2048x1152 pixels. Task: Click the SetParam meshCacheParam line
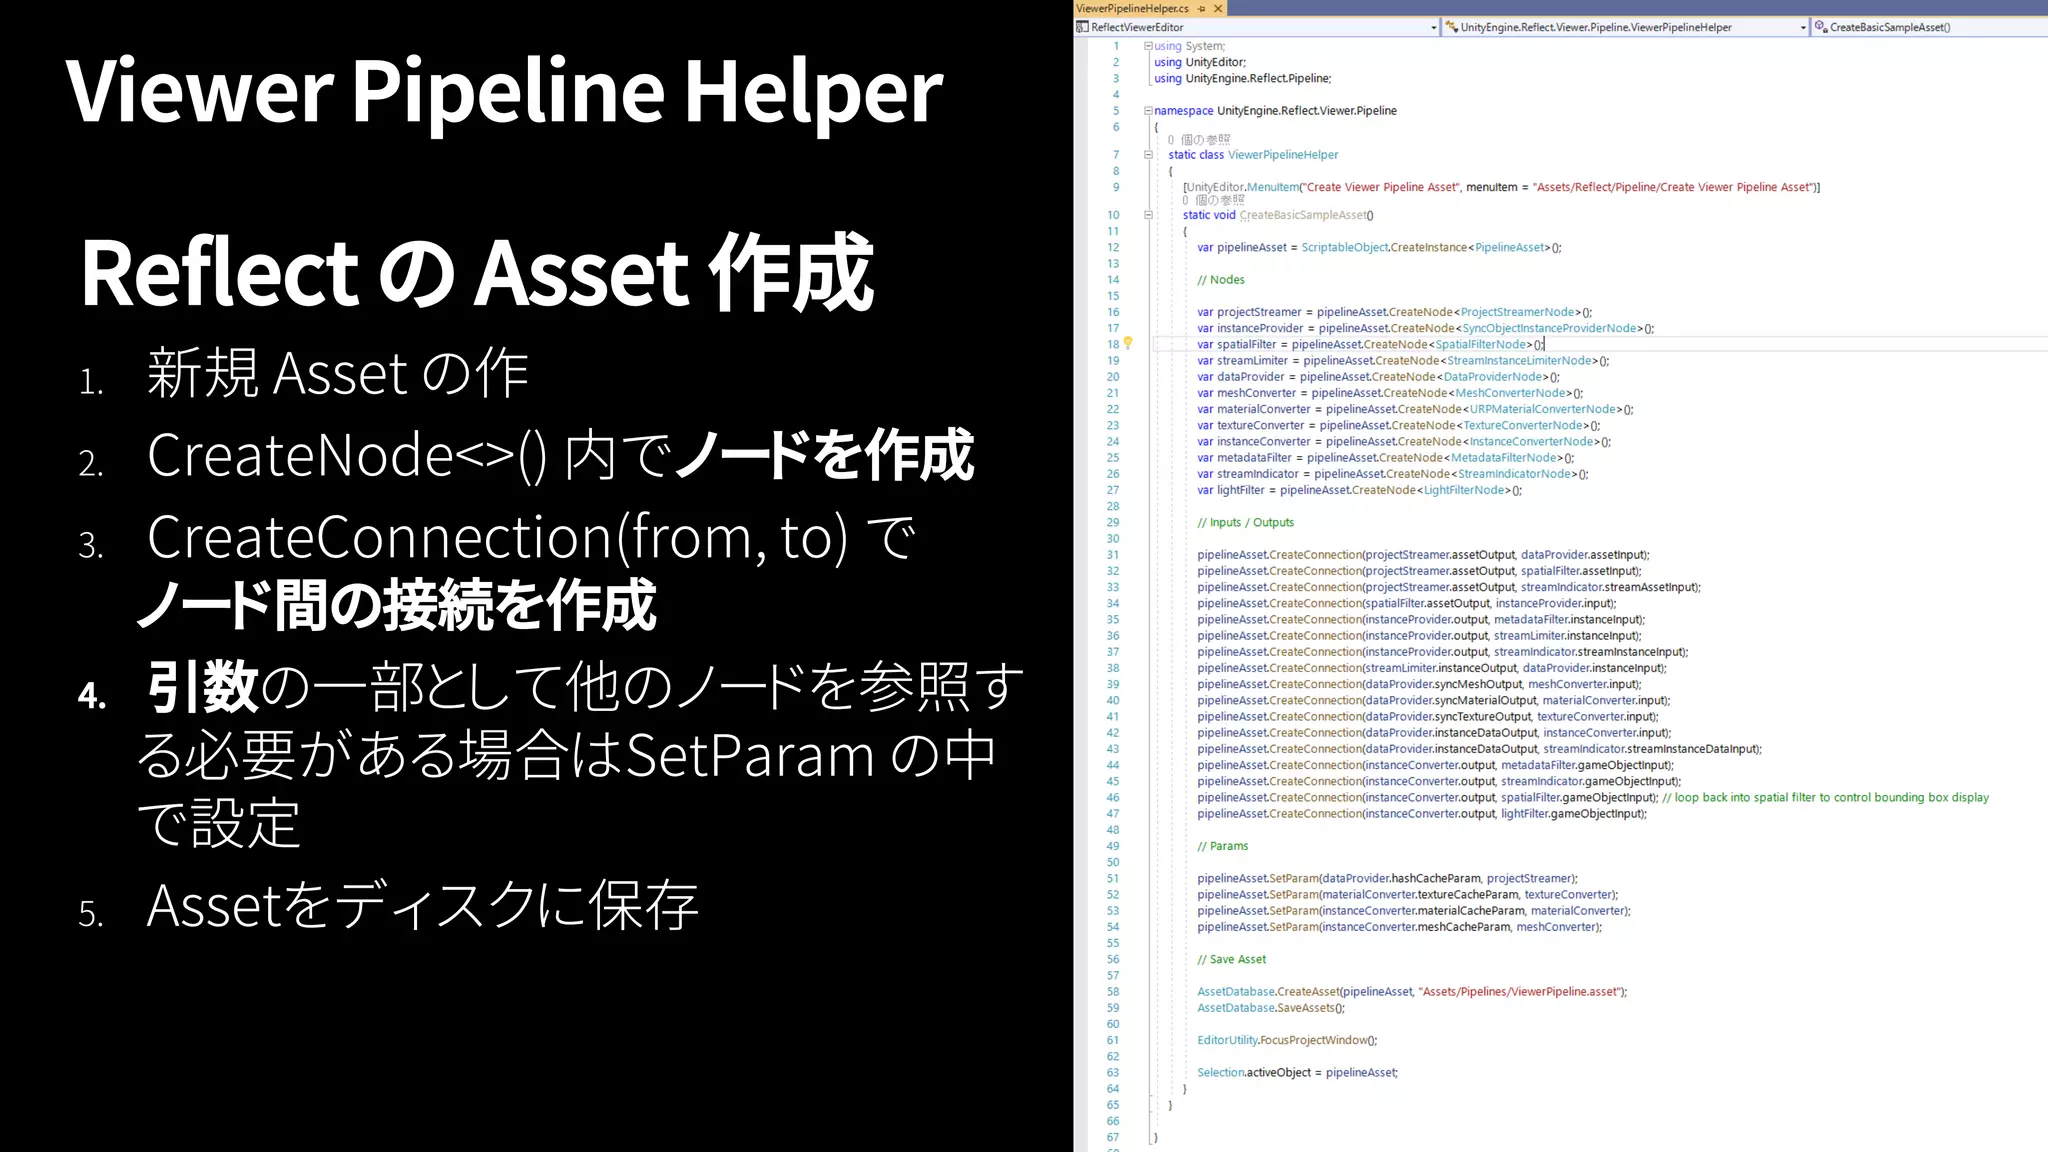1399,927
